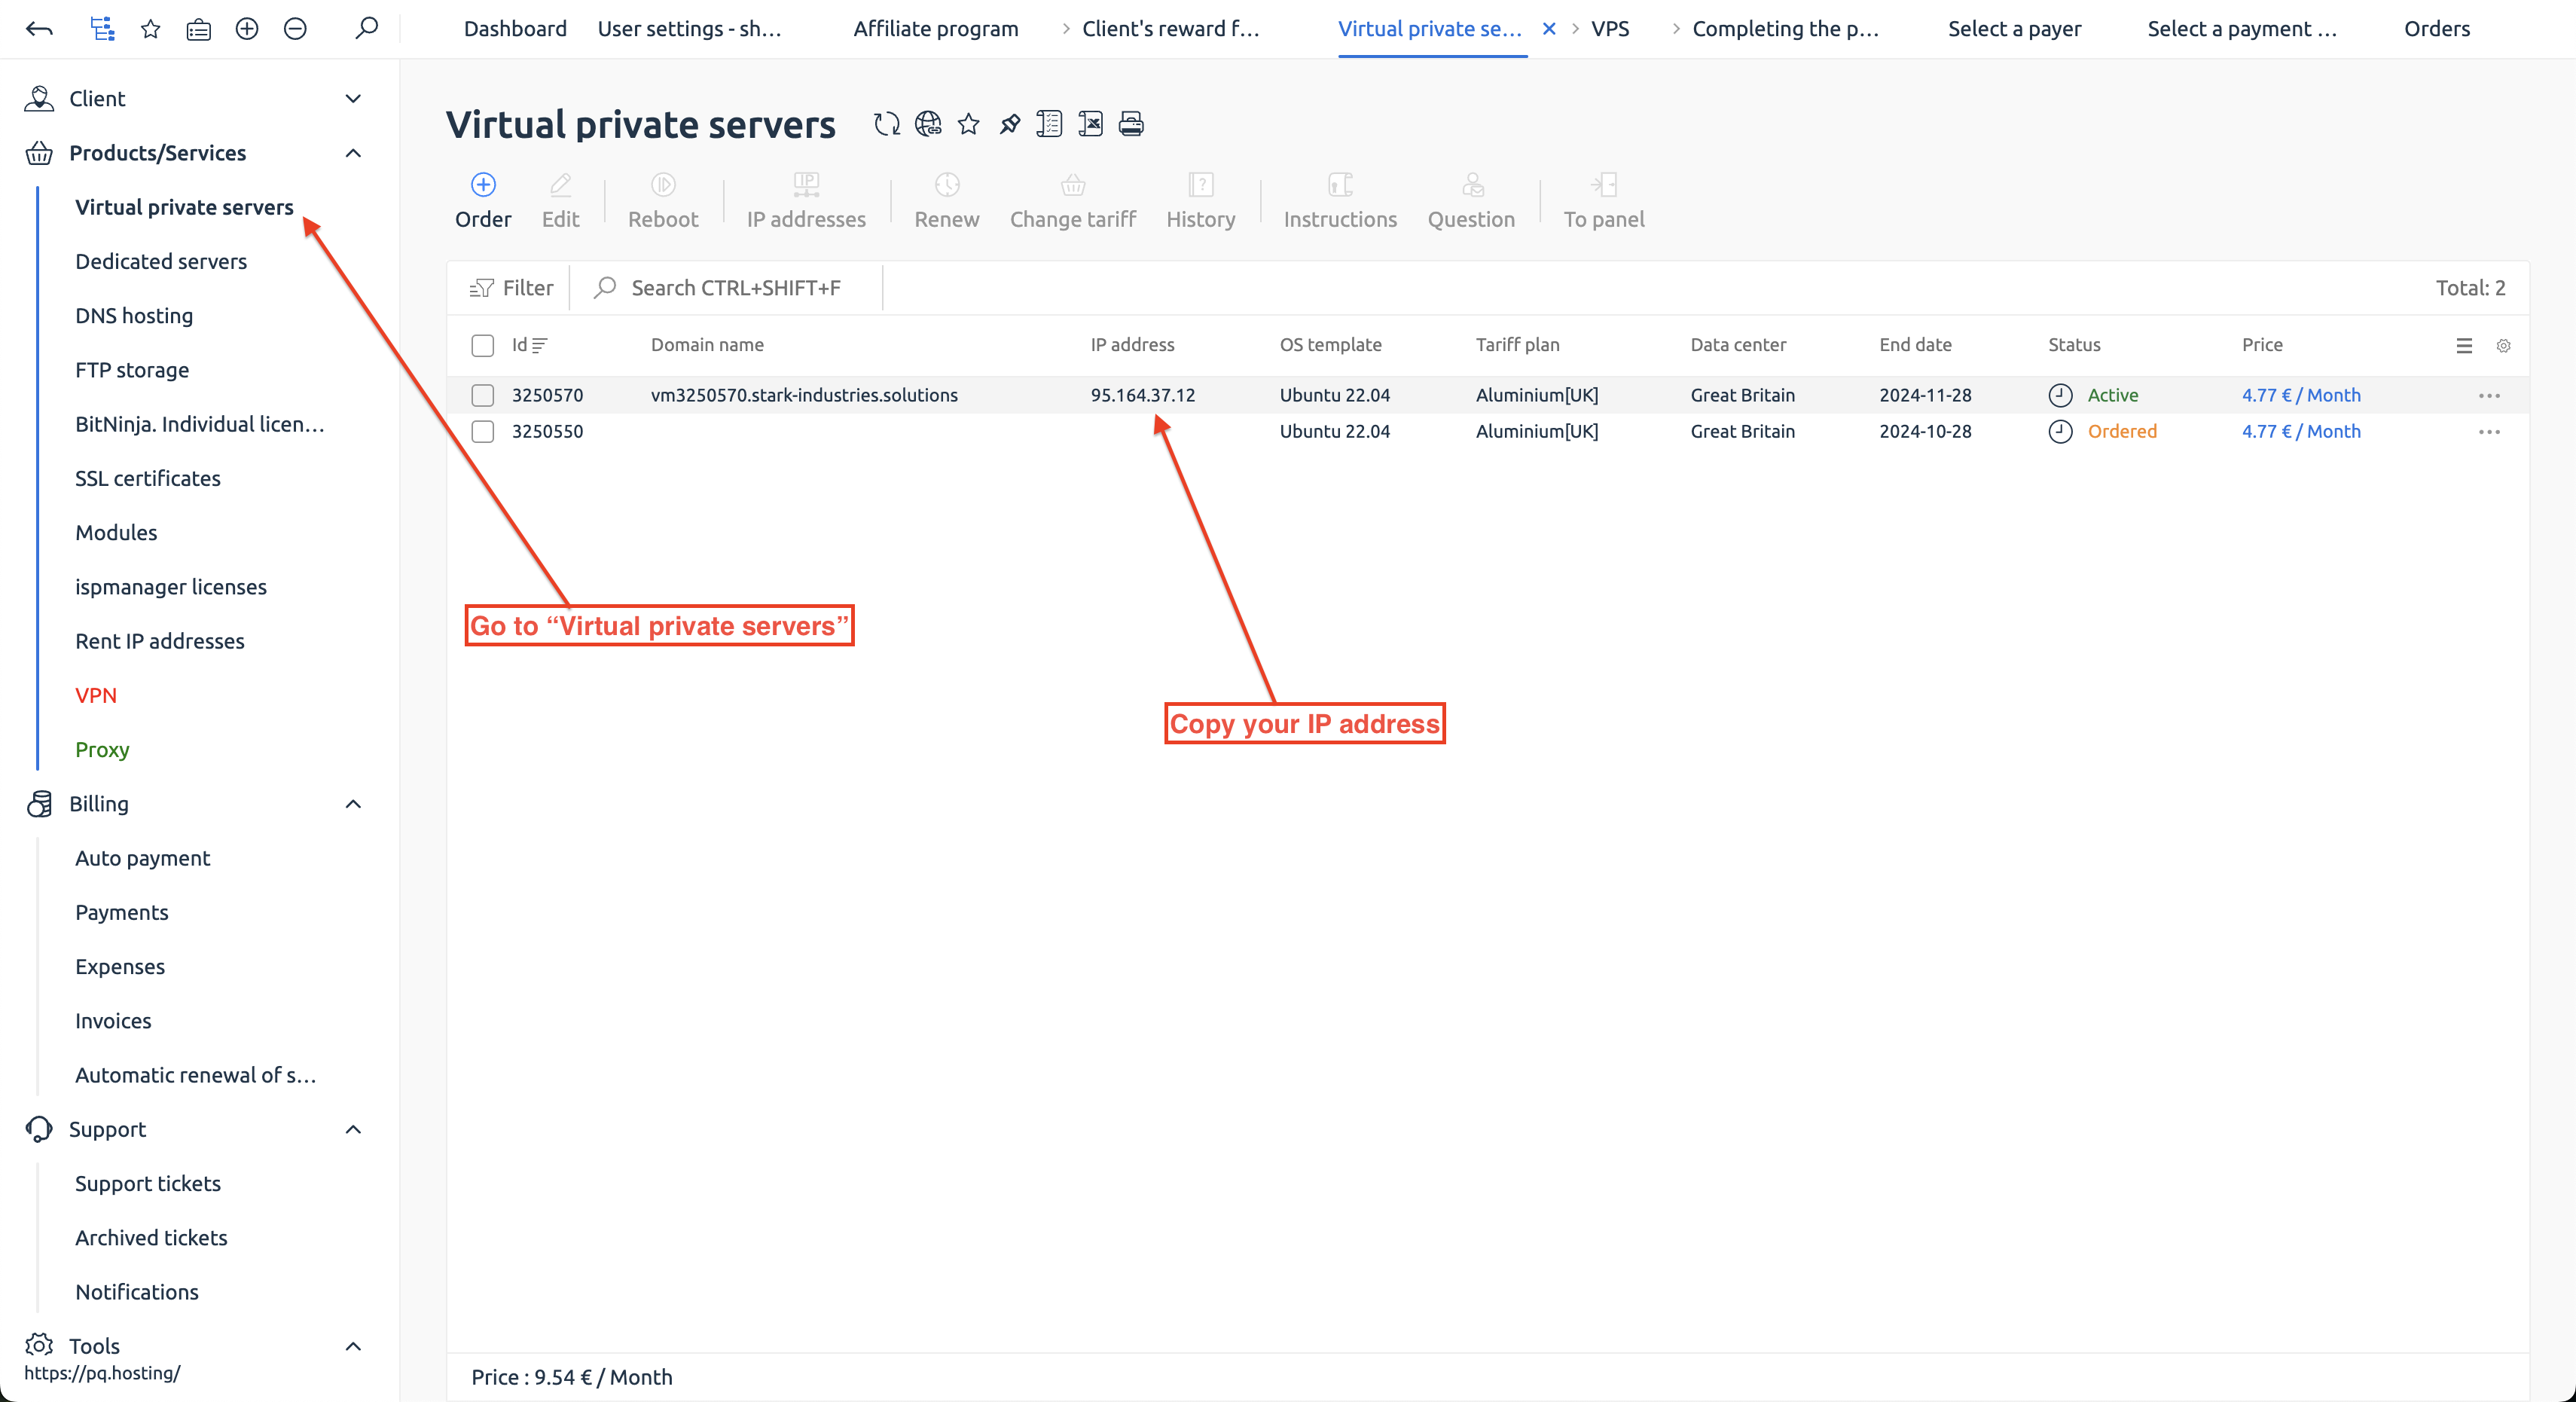Open actions menu for server 3250570
This screenshot has width=2576, height=1402.
pos(2490,396)
